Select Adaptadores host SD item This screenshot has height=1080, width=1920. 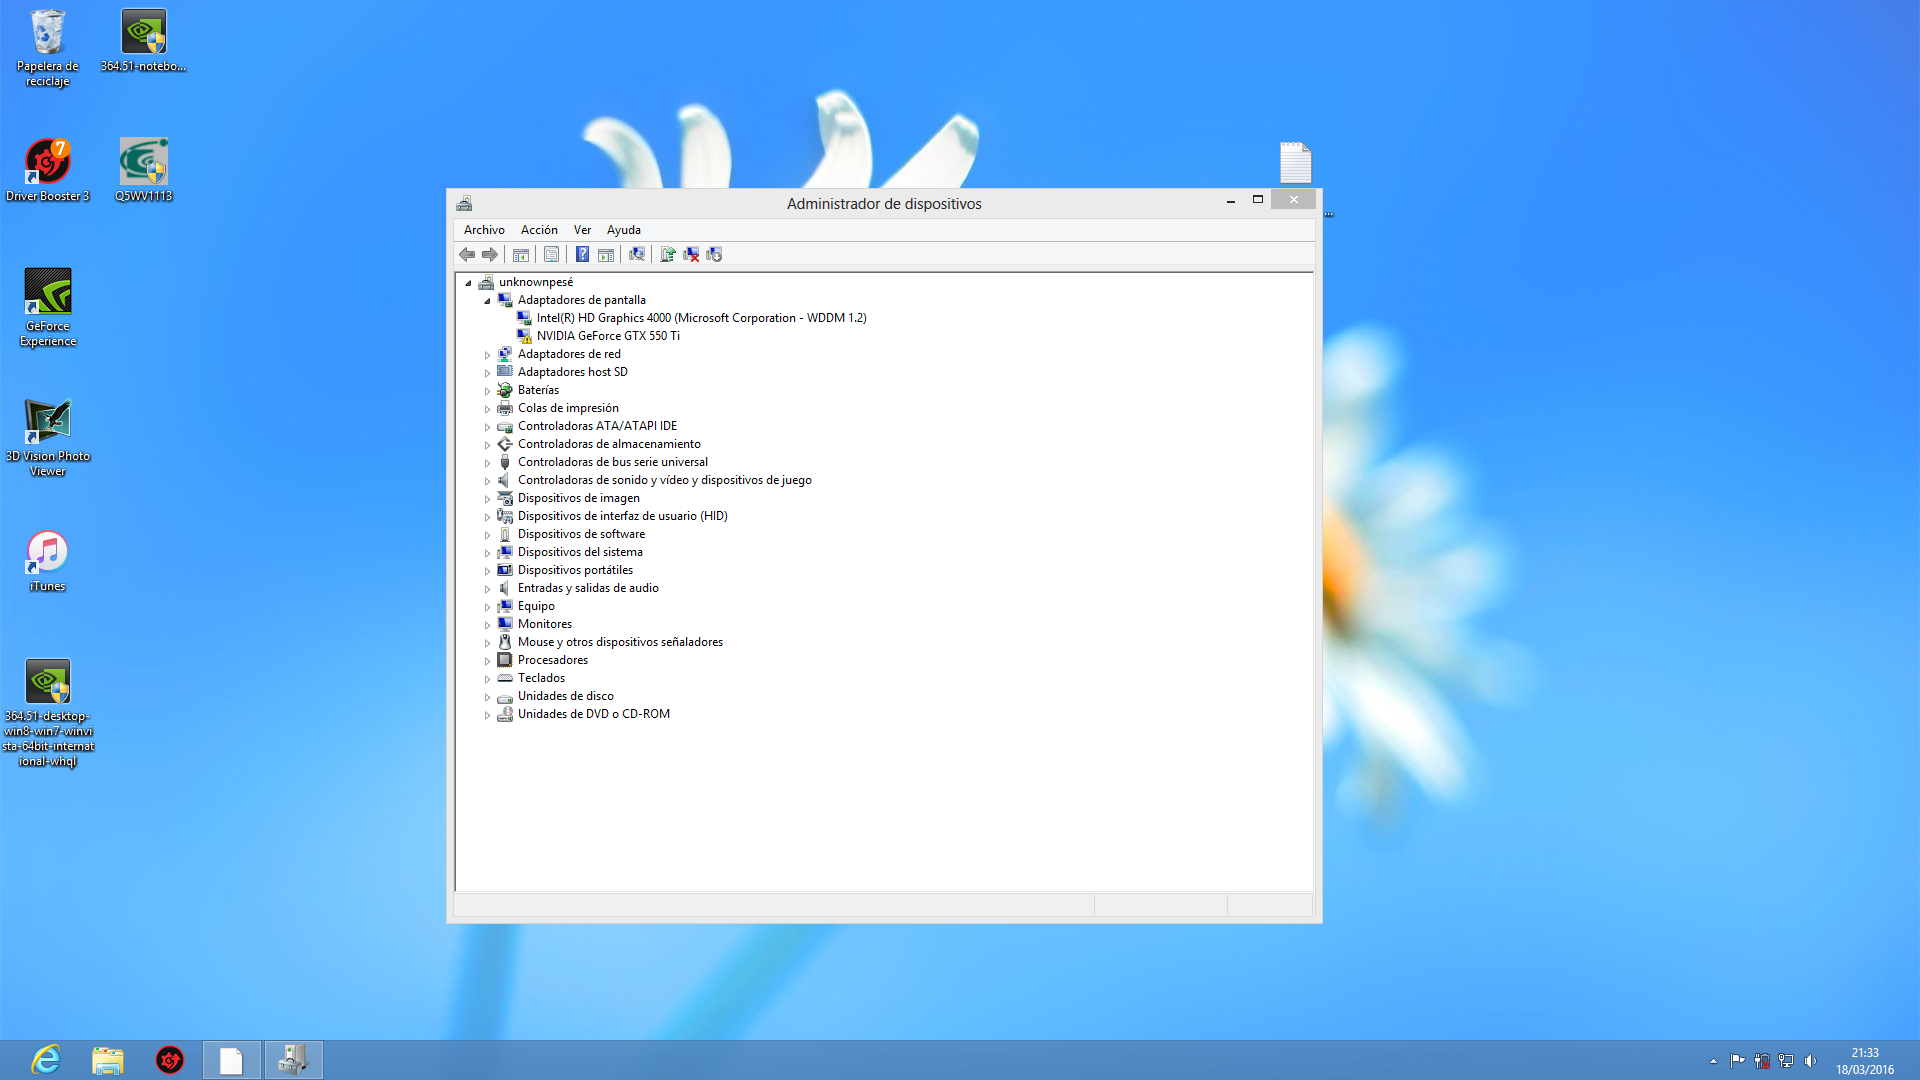573,372
